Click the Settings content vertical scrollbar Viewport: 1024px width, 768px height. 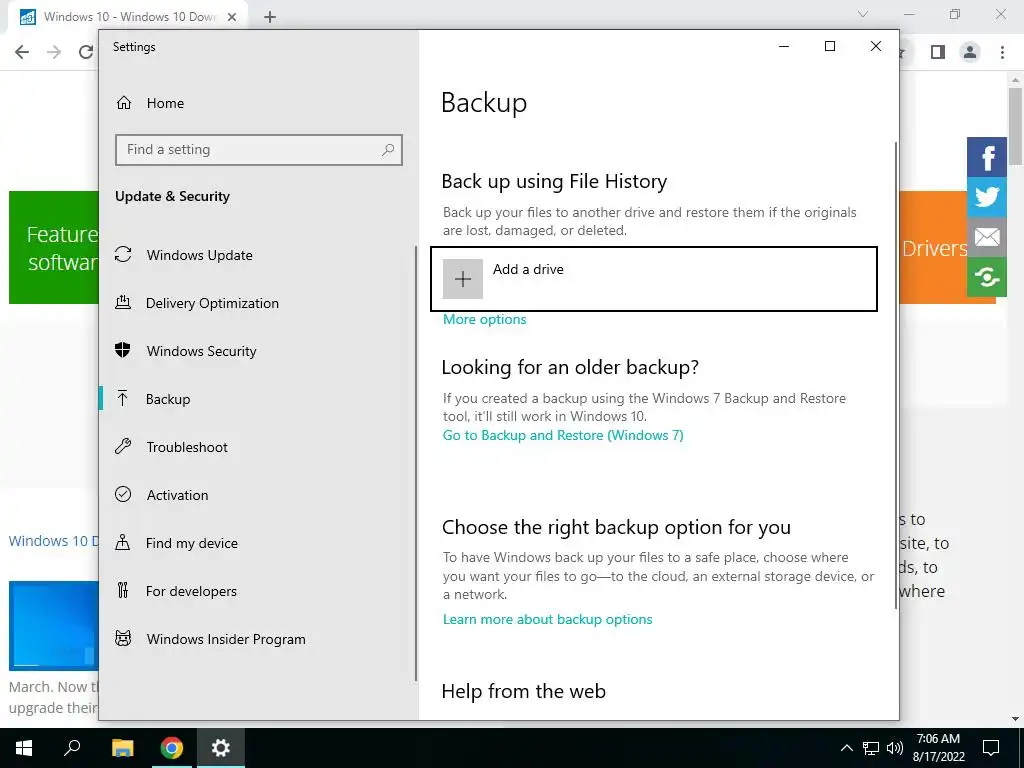pyautogui.click(x=895, y=376)
